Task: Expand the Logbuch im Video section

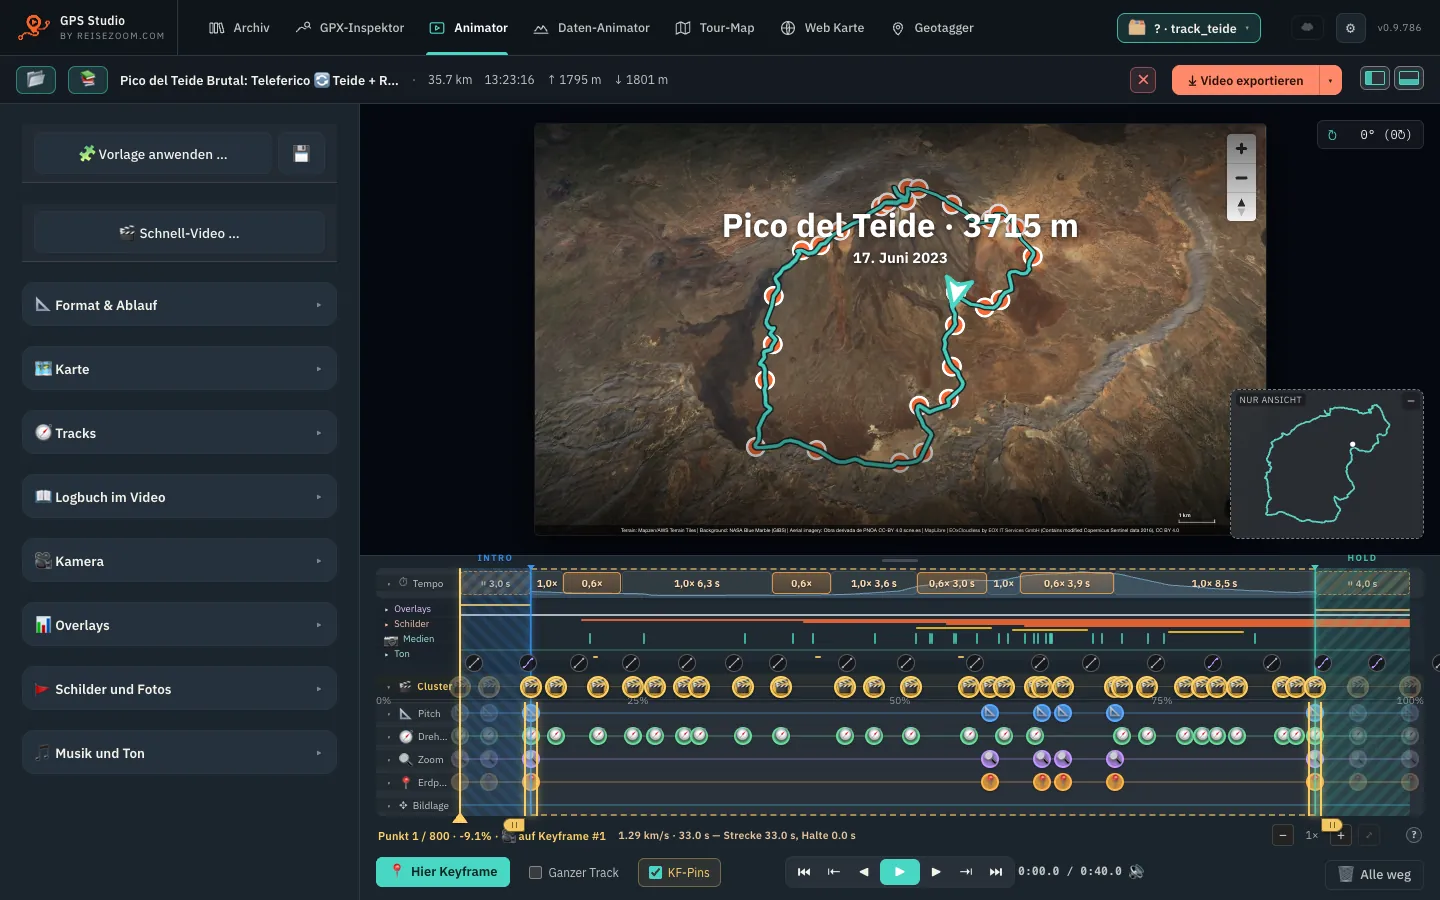Action: point(179,497)
